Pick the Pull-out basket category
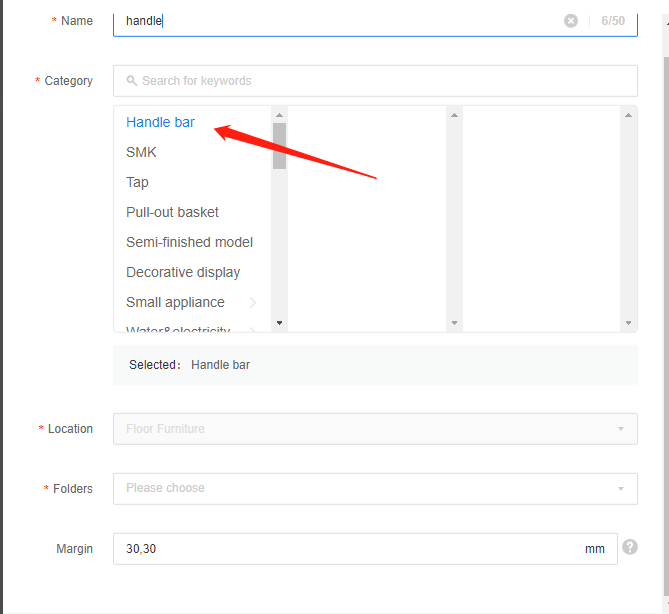Image resolution: width=669 pixels, height=614 pixels. 172,212
